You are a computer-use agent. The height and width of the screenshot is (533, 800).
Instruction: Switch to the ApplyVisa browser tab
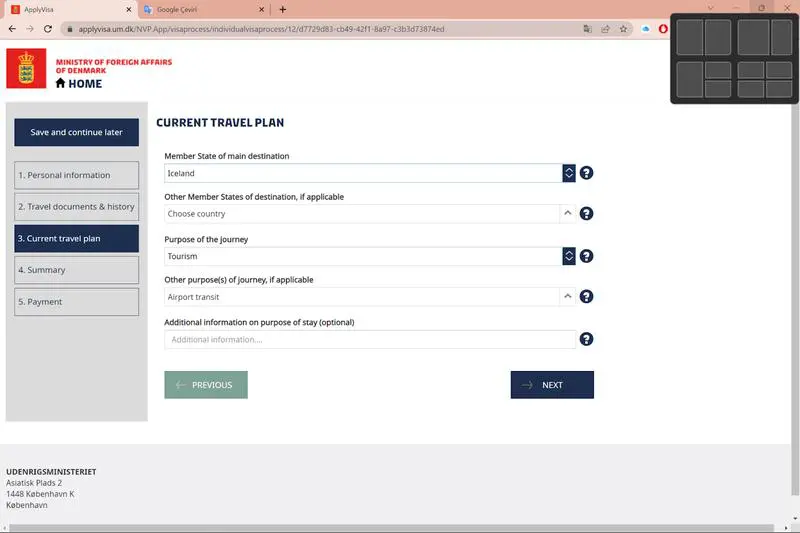pos(70,9)
